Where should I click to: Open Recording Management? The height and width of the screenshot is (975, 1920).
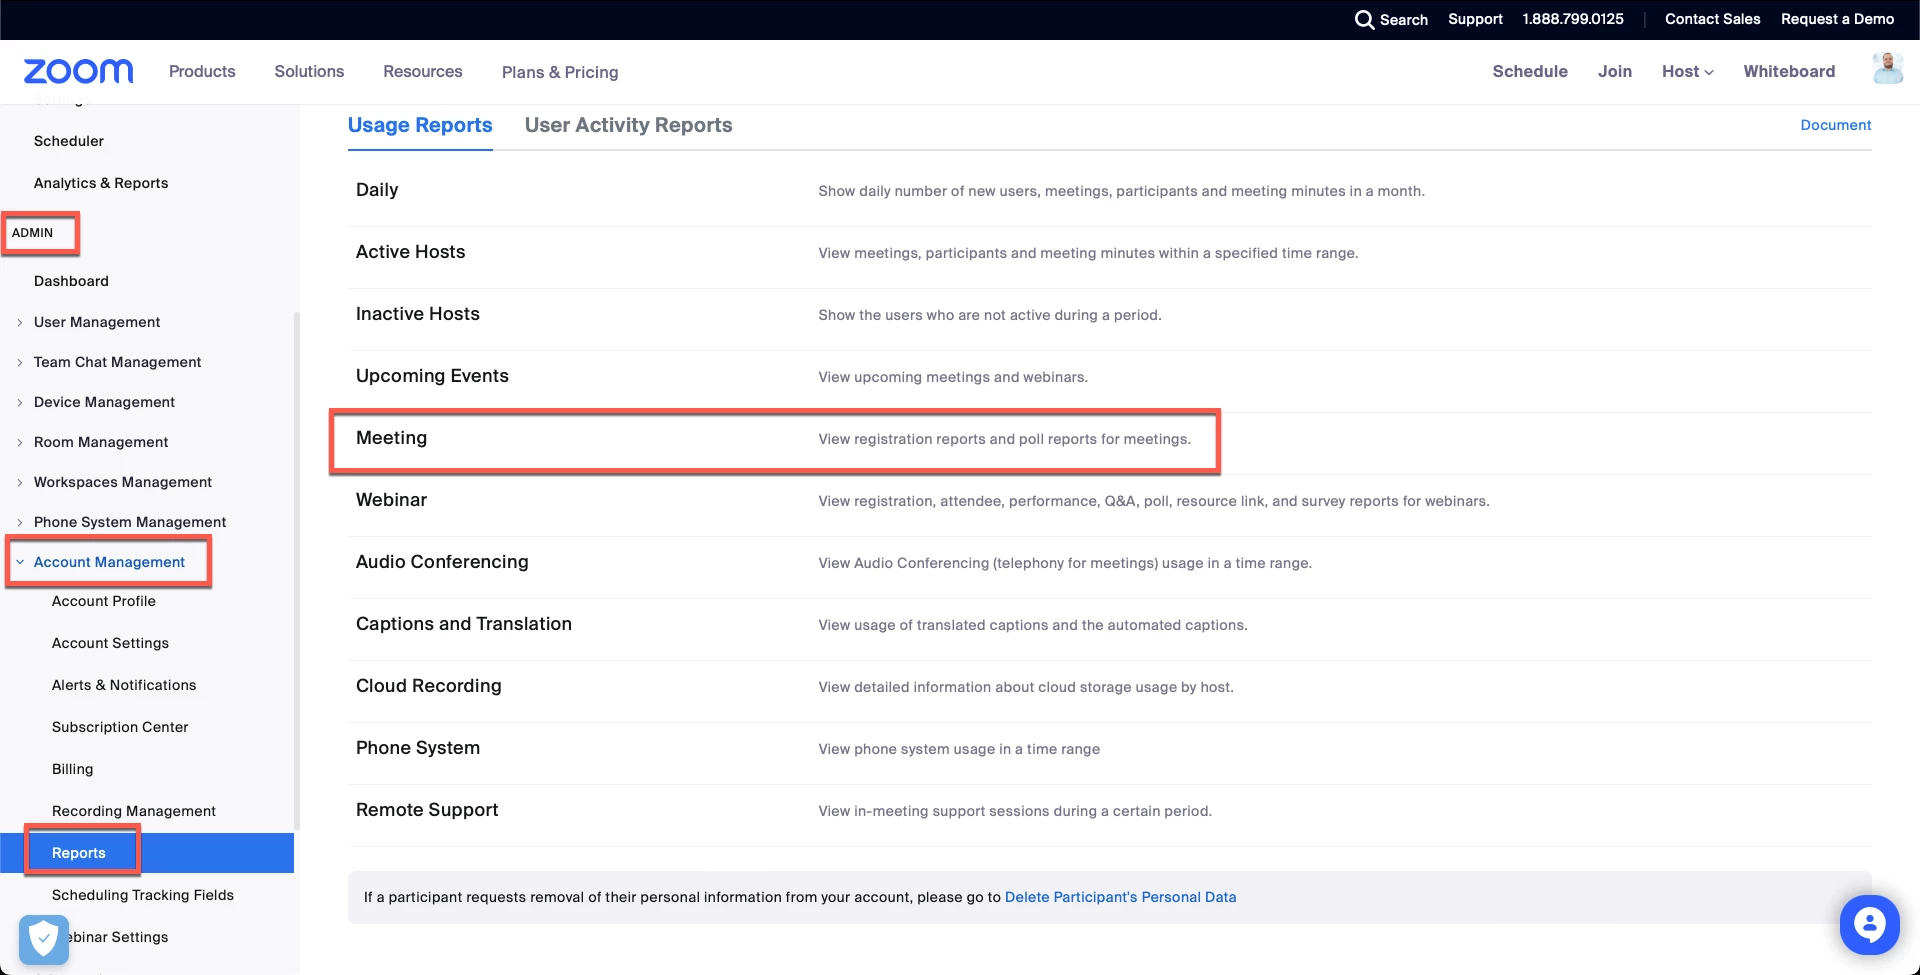point(134,811)
